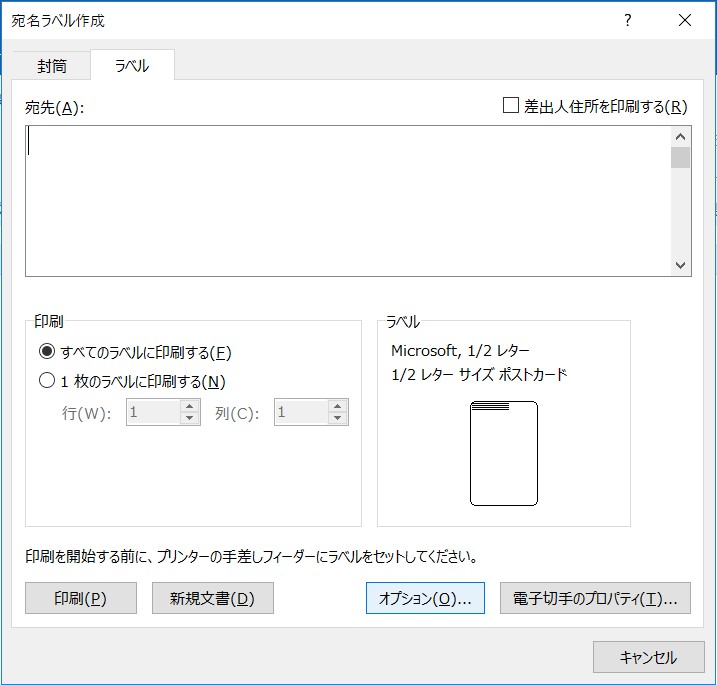Screen dimensions: 717x685
Task: Select すべてのラベルに印刷する radio button
Action: click(x=47, y=352)
